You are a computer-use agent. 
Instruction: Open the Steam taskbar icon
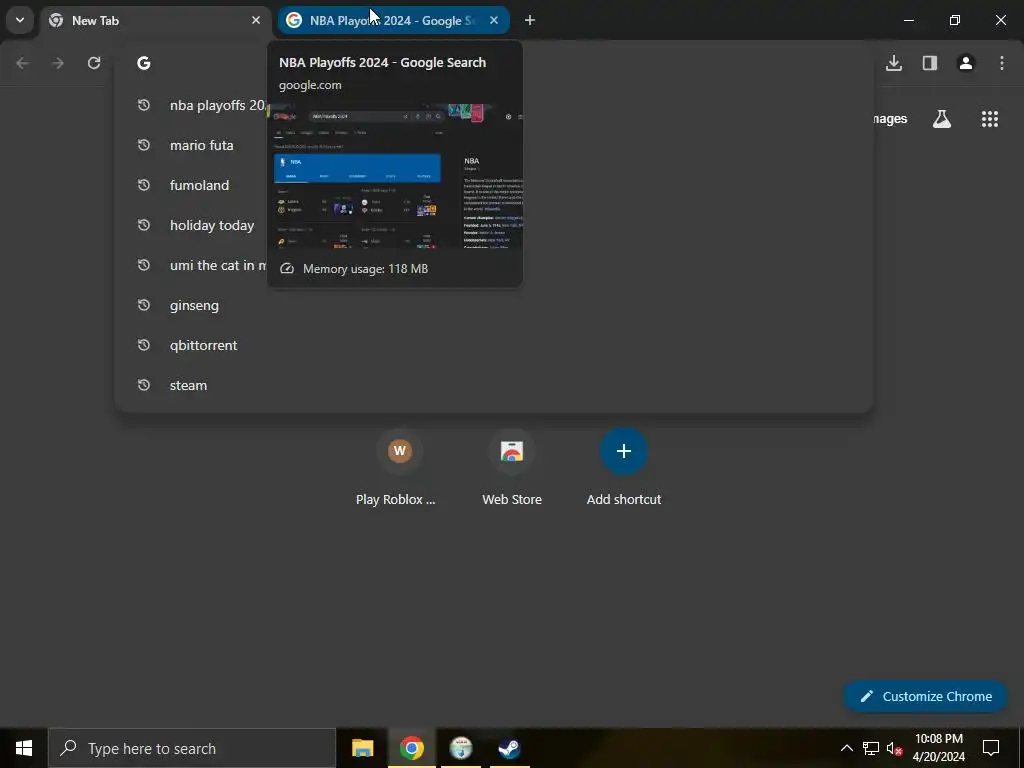[509, 748]
